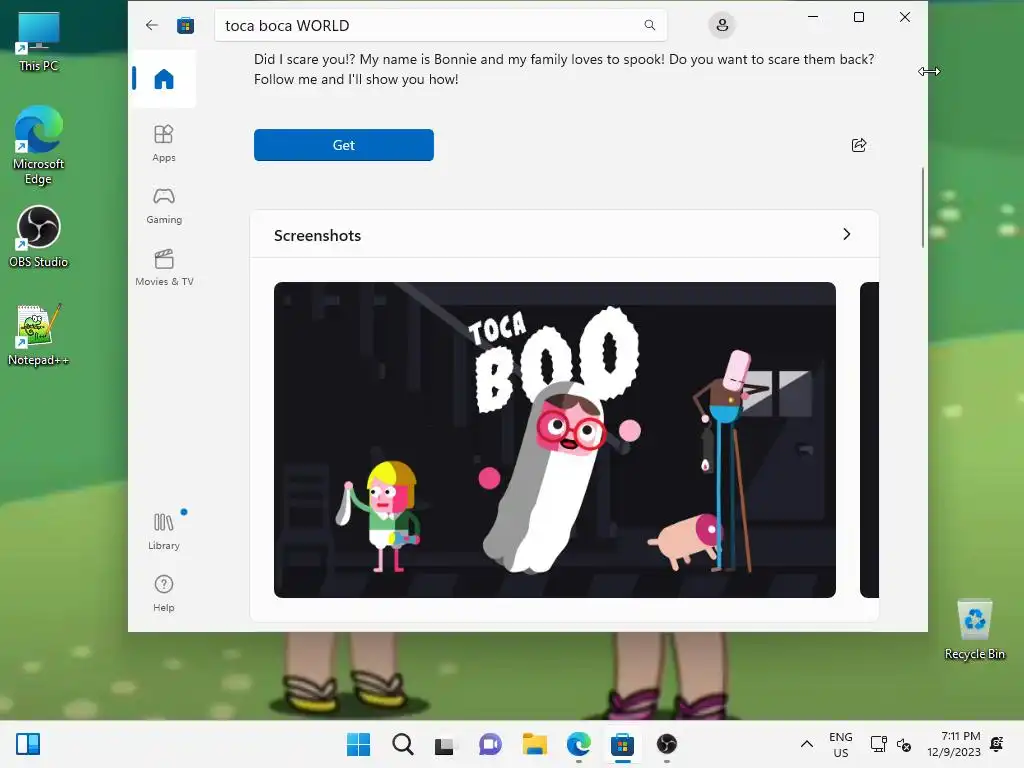Viewport: 1024px width, 768px height.
Task: Open the Widgets button on taskbar
Action: [x=27, y=744]
